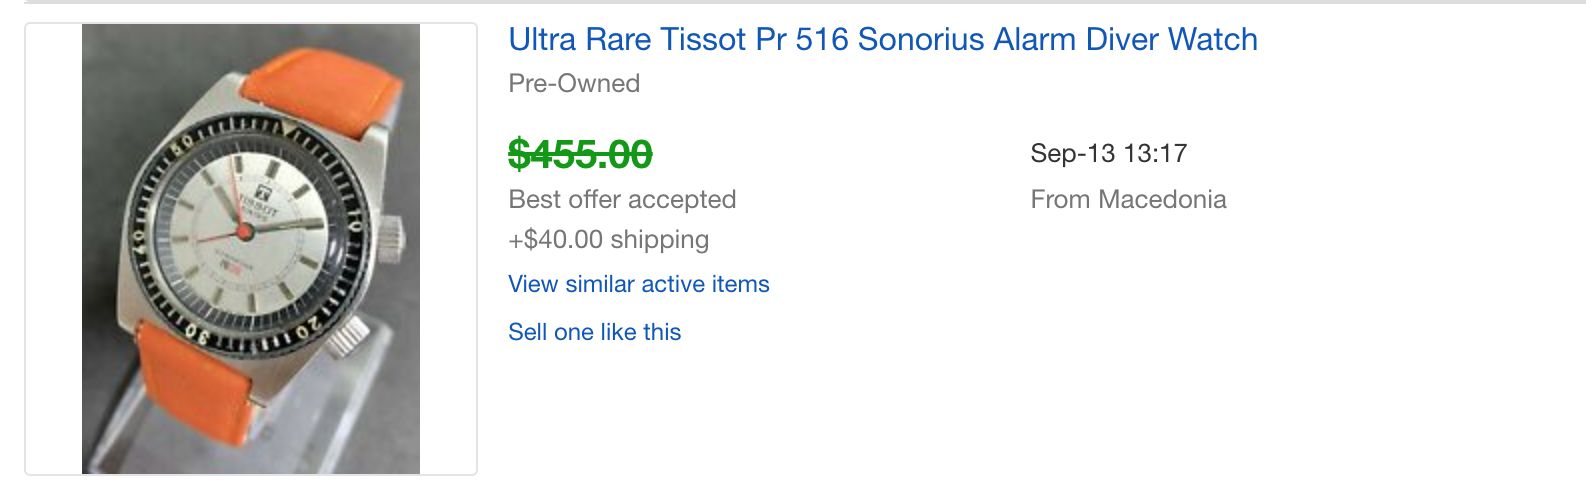This screenshot has width=1586, height=496.
Task: Click the From Macedonia location text
Action: [1128, 199]
